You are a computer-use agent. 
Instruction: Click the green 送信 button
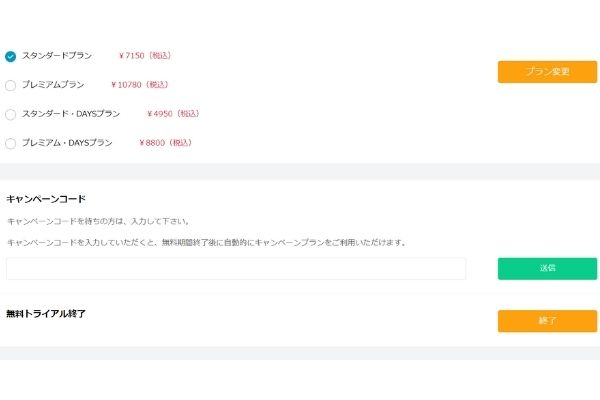547,268
